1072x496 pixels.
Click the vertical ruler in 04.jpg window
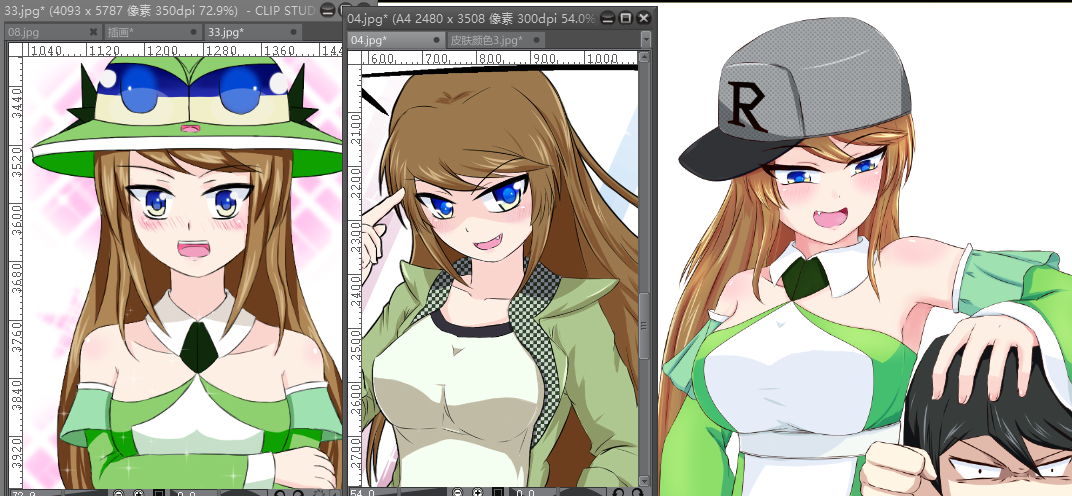pyautogui.click(x=354, y=277)
